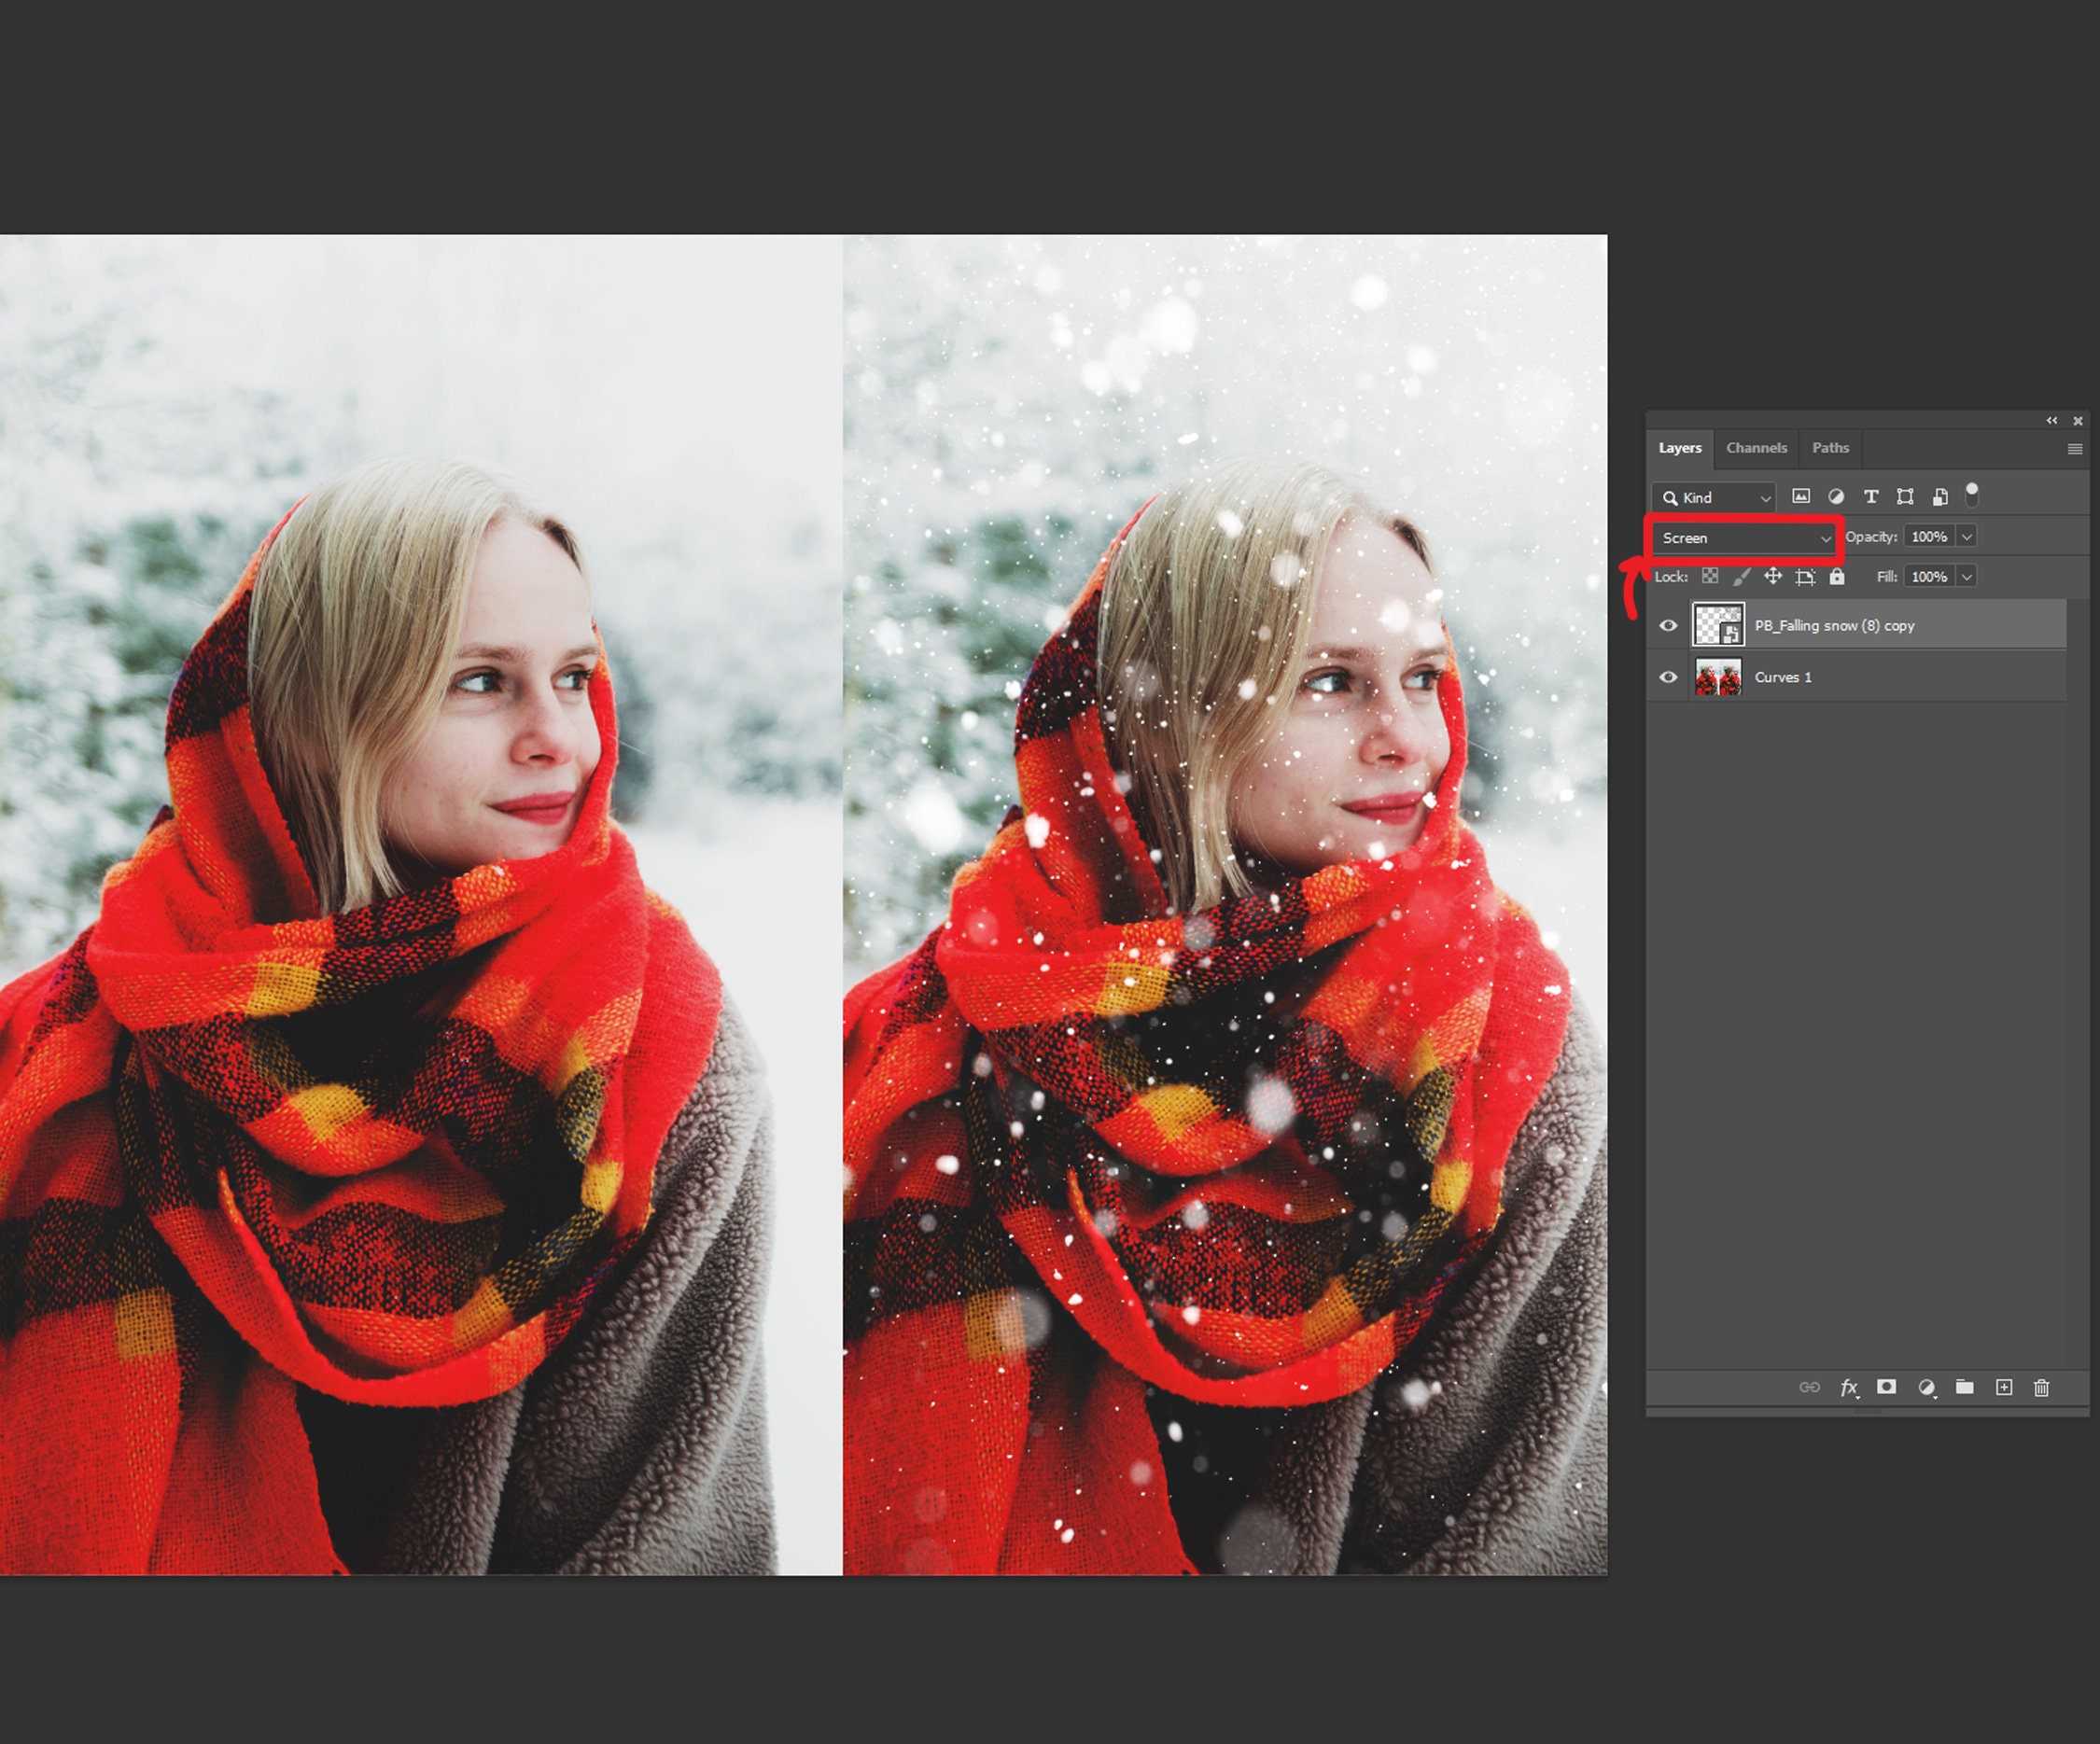2100x1744 pixels.
Task: Add a layer mask
Action: (x=1886, y=1386)
